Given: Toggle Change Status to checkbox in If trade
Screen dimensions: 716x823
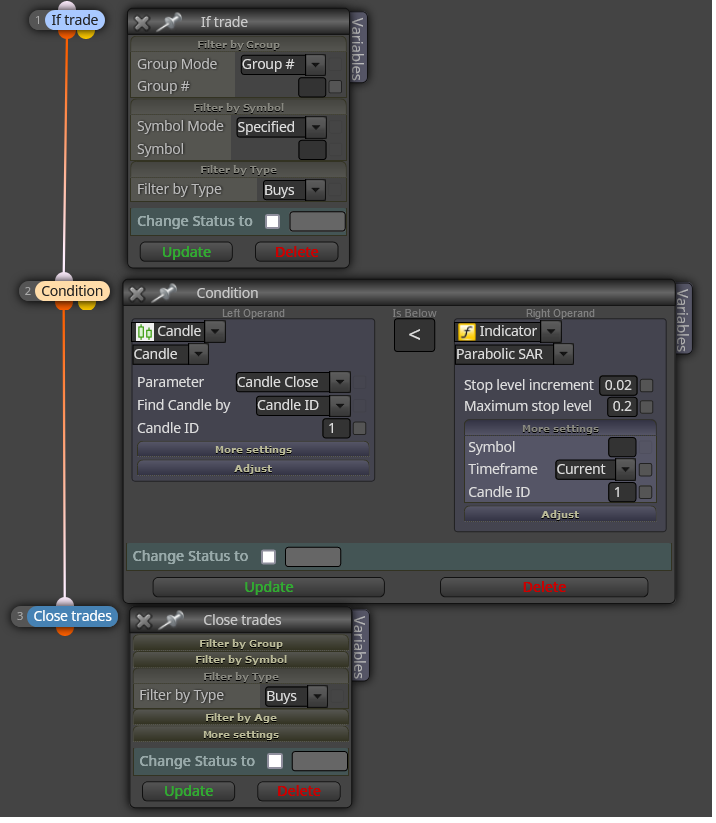Looking at the screenshot, I should (x=274, y=223).
